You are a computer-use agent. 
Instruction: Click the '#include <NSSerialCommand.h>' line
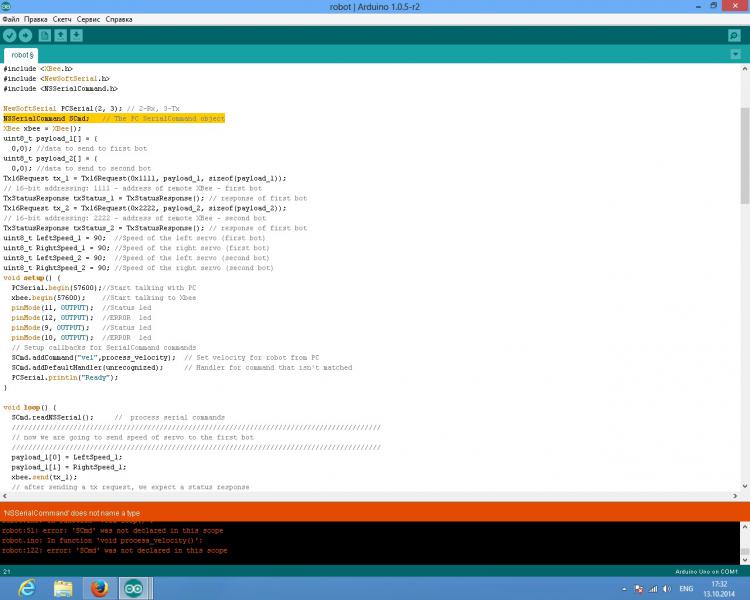click(60, 89)
